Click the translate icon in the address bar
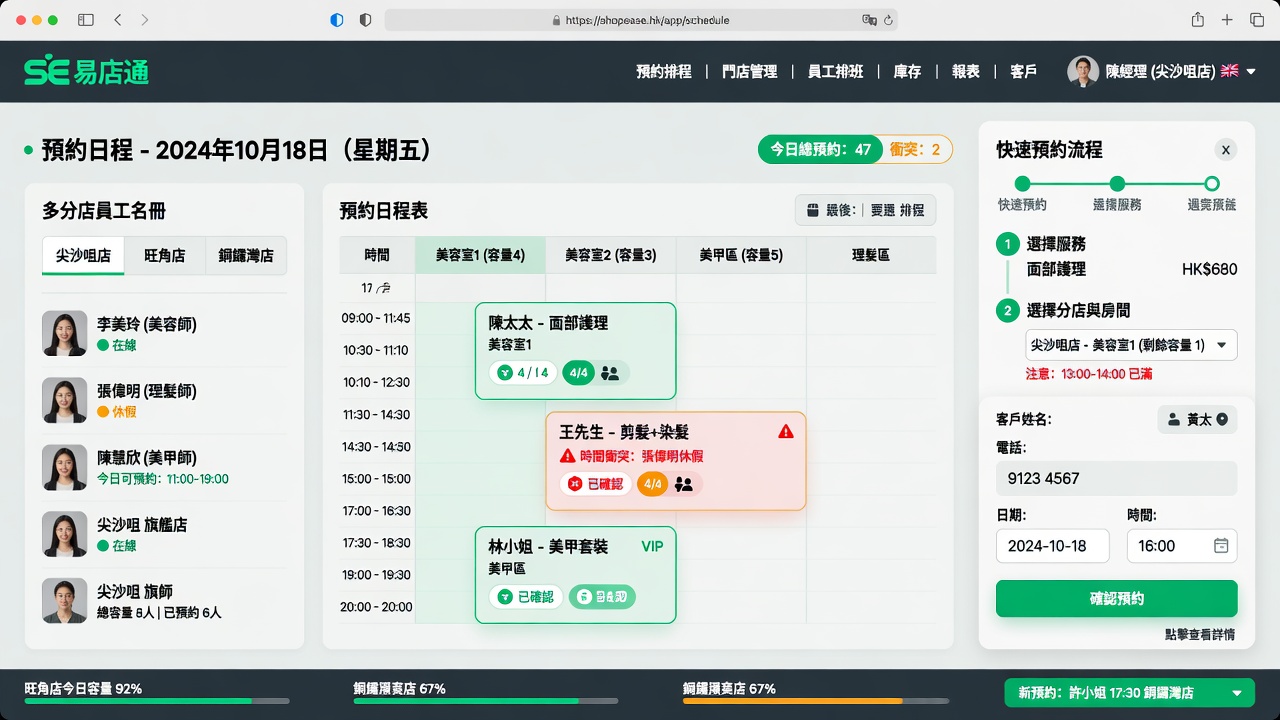 pyautogui.click(x=869, y=20)
